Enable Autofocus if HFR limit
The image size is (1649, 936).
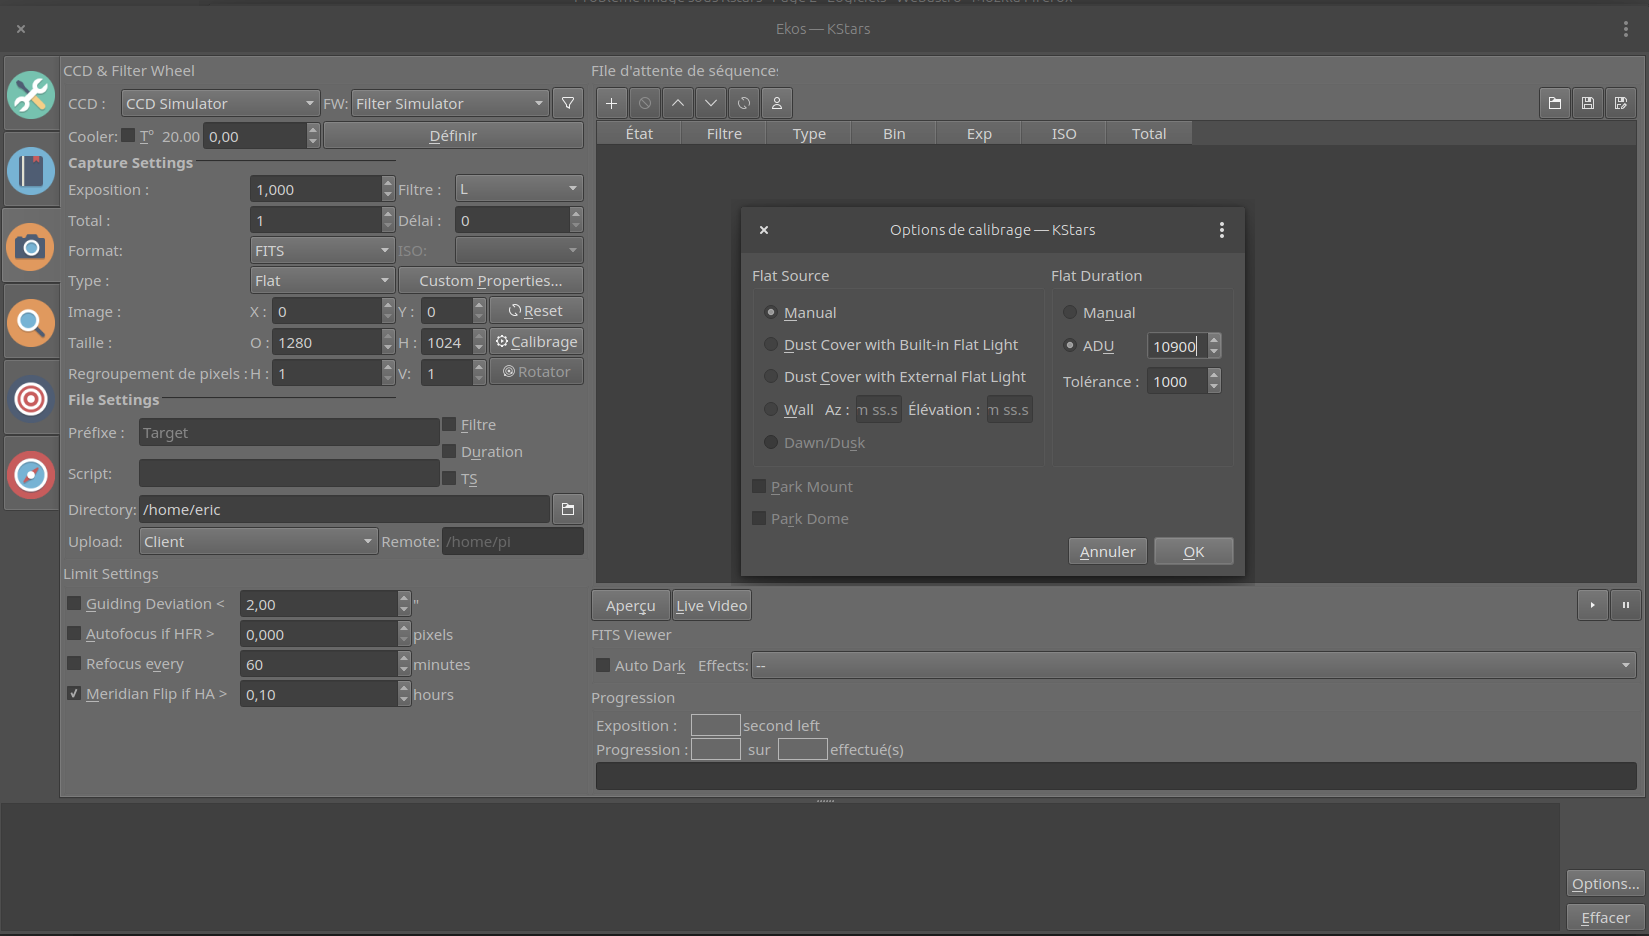tap(74, 633)
